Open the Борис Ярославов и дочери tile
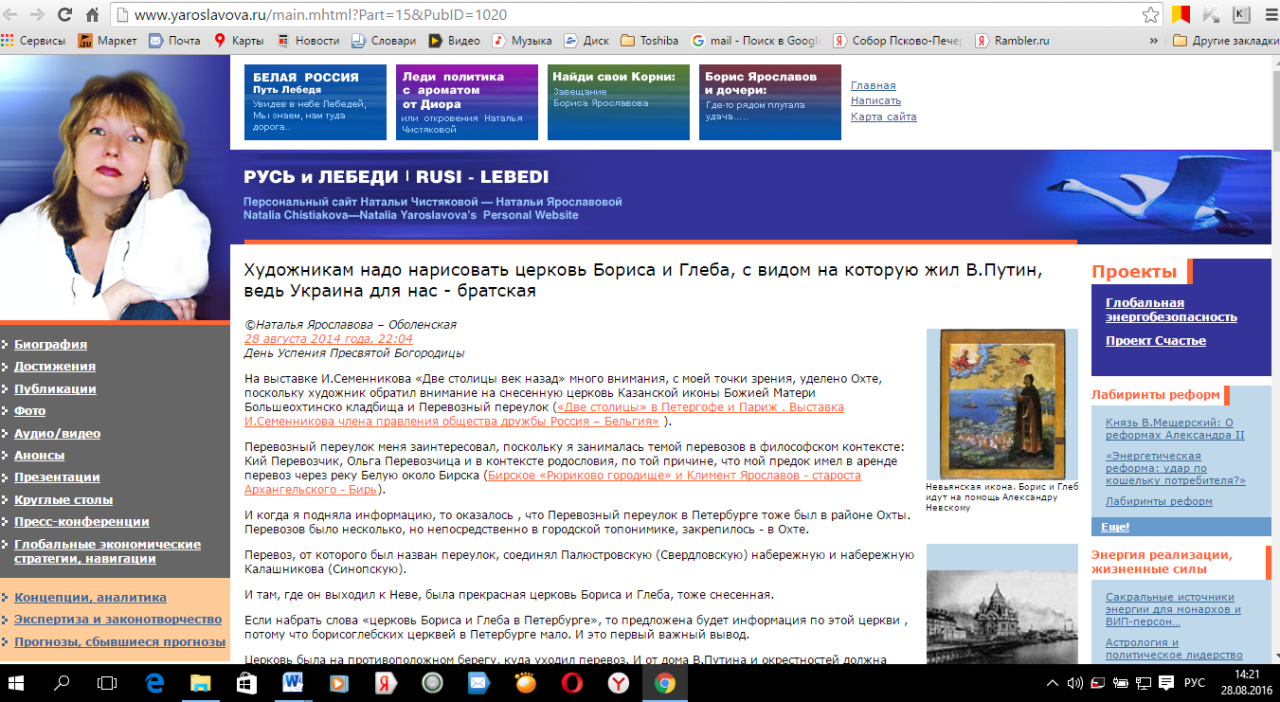Viewport: 1280px width, 702px height. pos(770,102)
